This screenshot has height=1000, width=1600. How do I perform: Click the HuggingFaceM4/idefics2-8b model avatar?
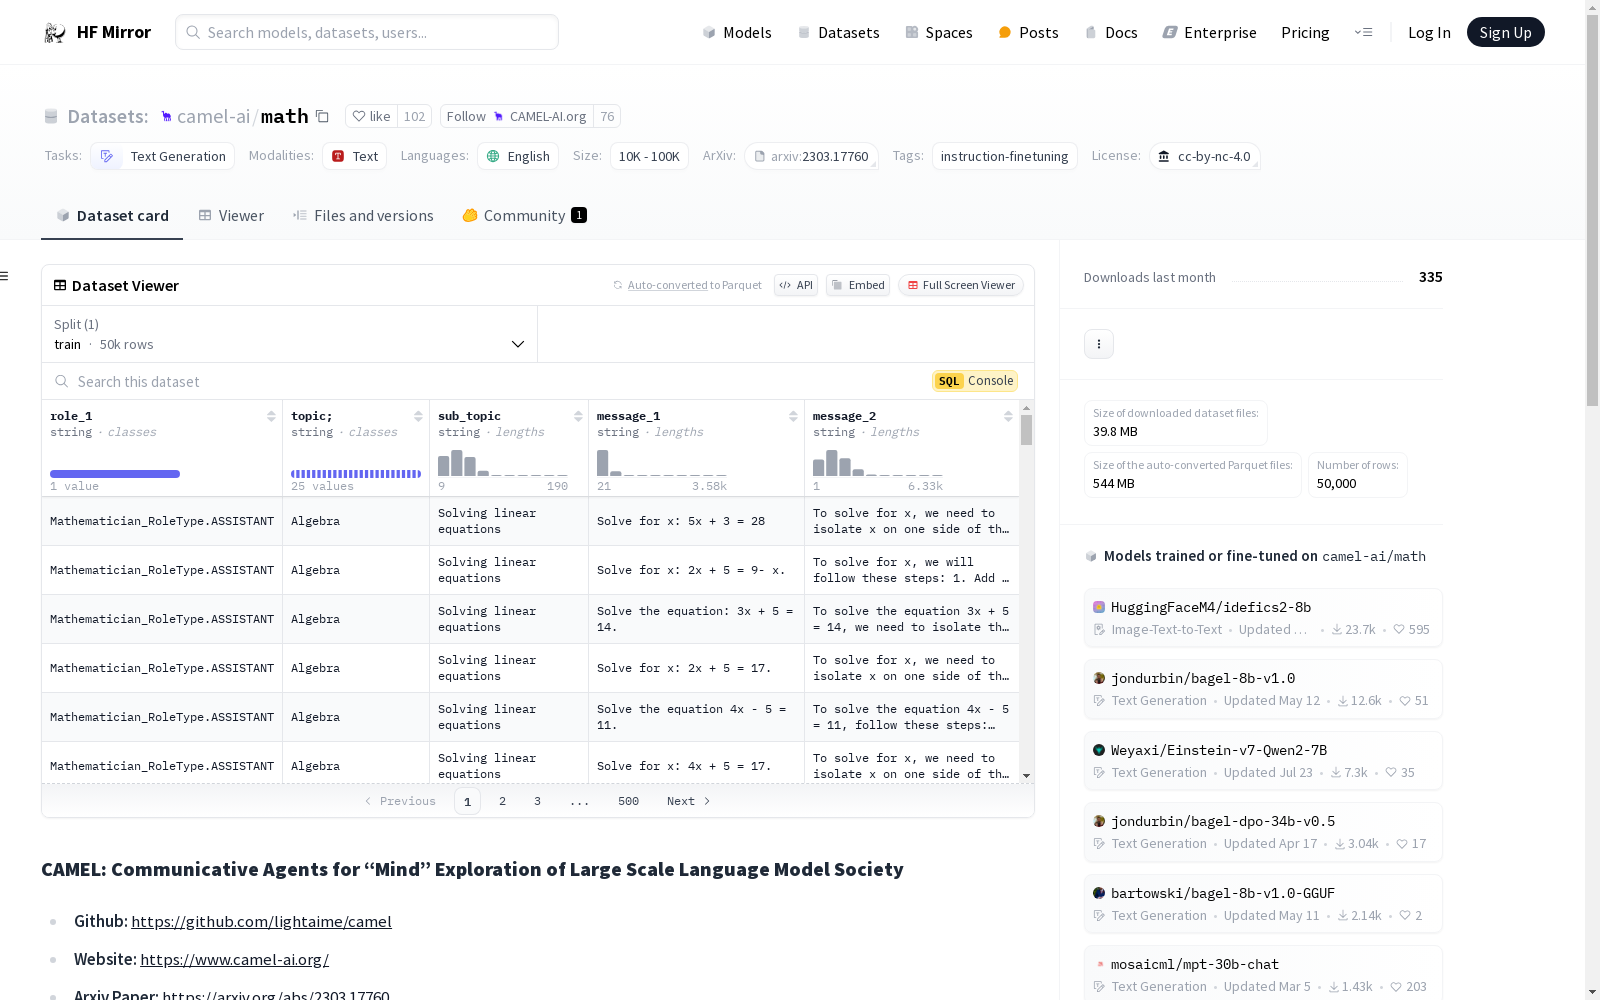1099,607
